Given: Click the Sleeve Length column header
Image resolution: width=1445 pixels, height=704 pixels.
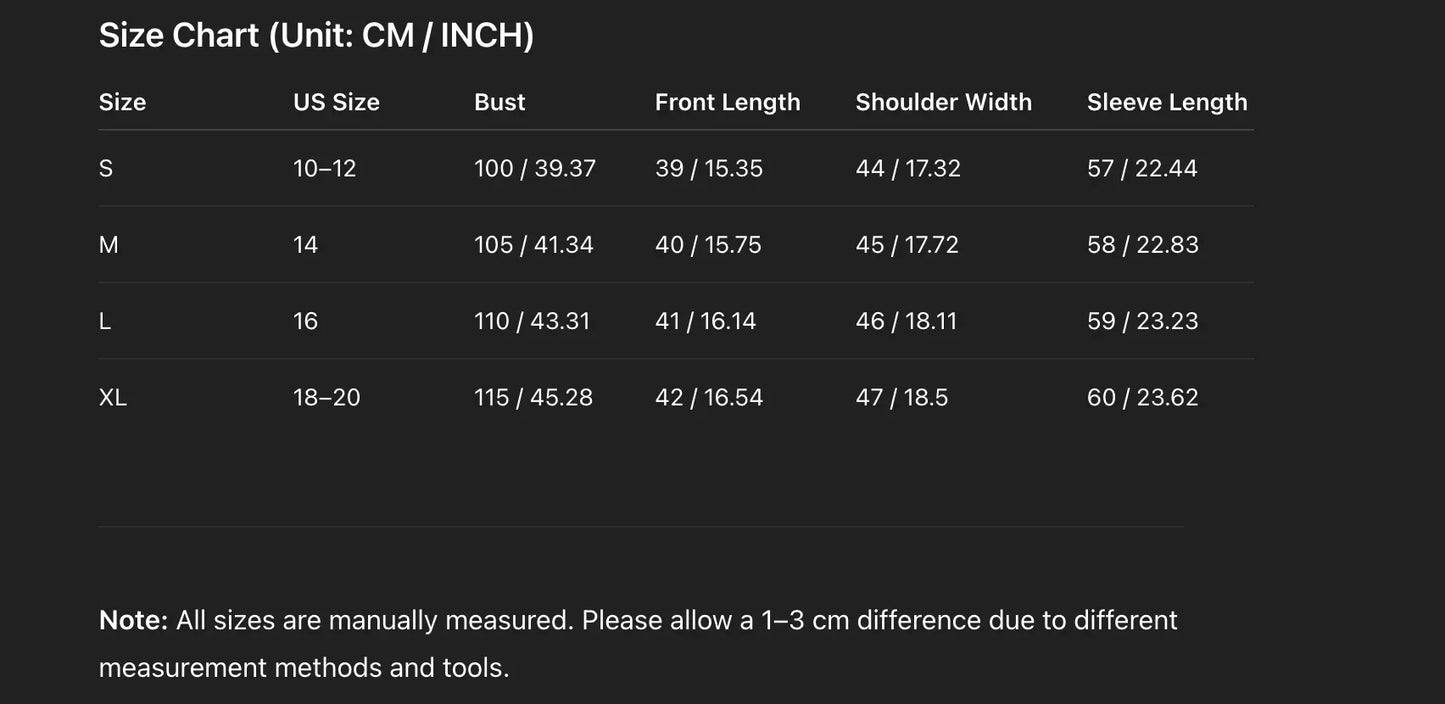Looking at the screenshot, I should [x=1167, y=102].
